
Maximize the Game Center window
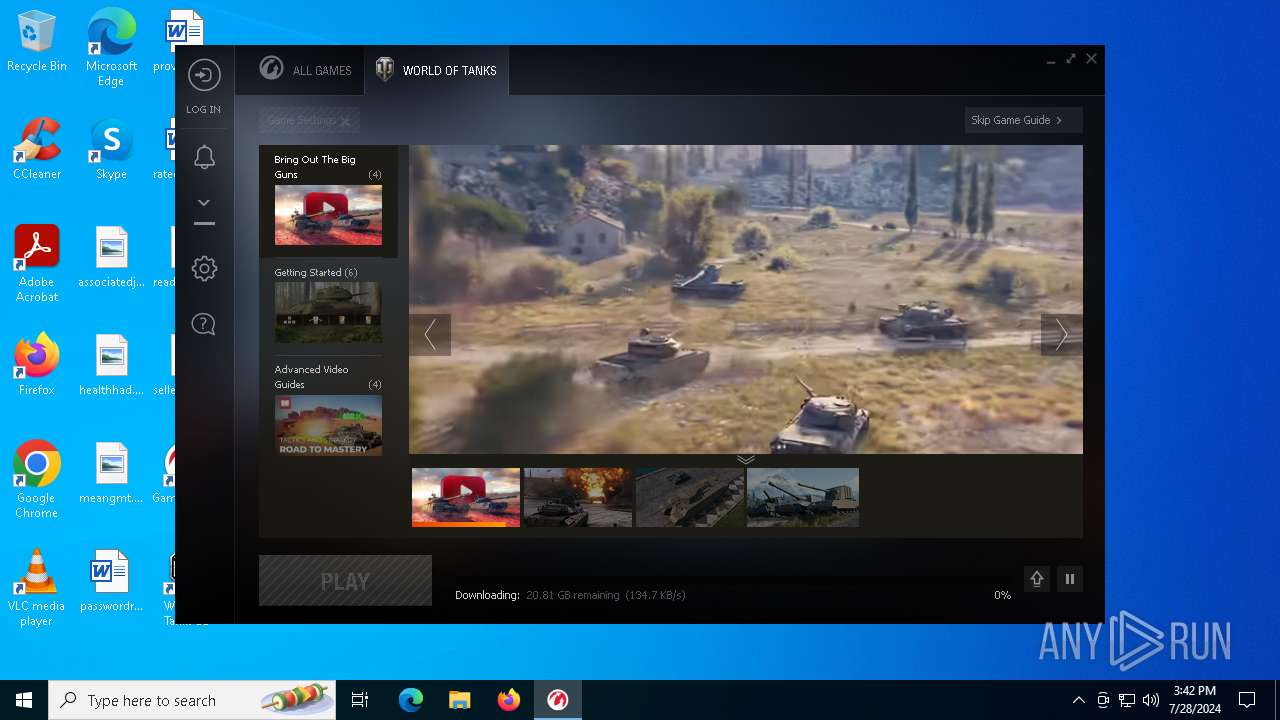point(1071,59)
